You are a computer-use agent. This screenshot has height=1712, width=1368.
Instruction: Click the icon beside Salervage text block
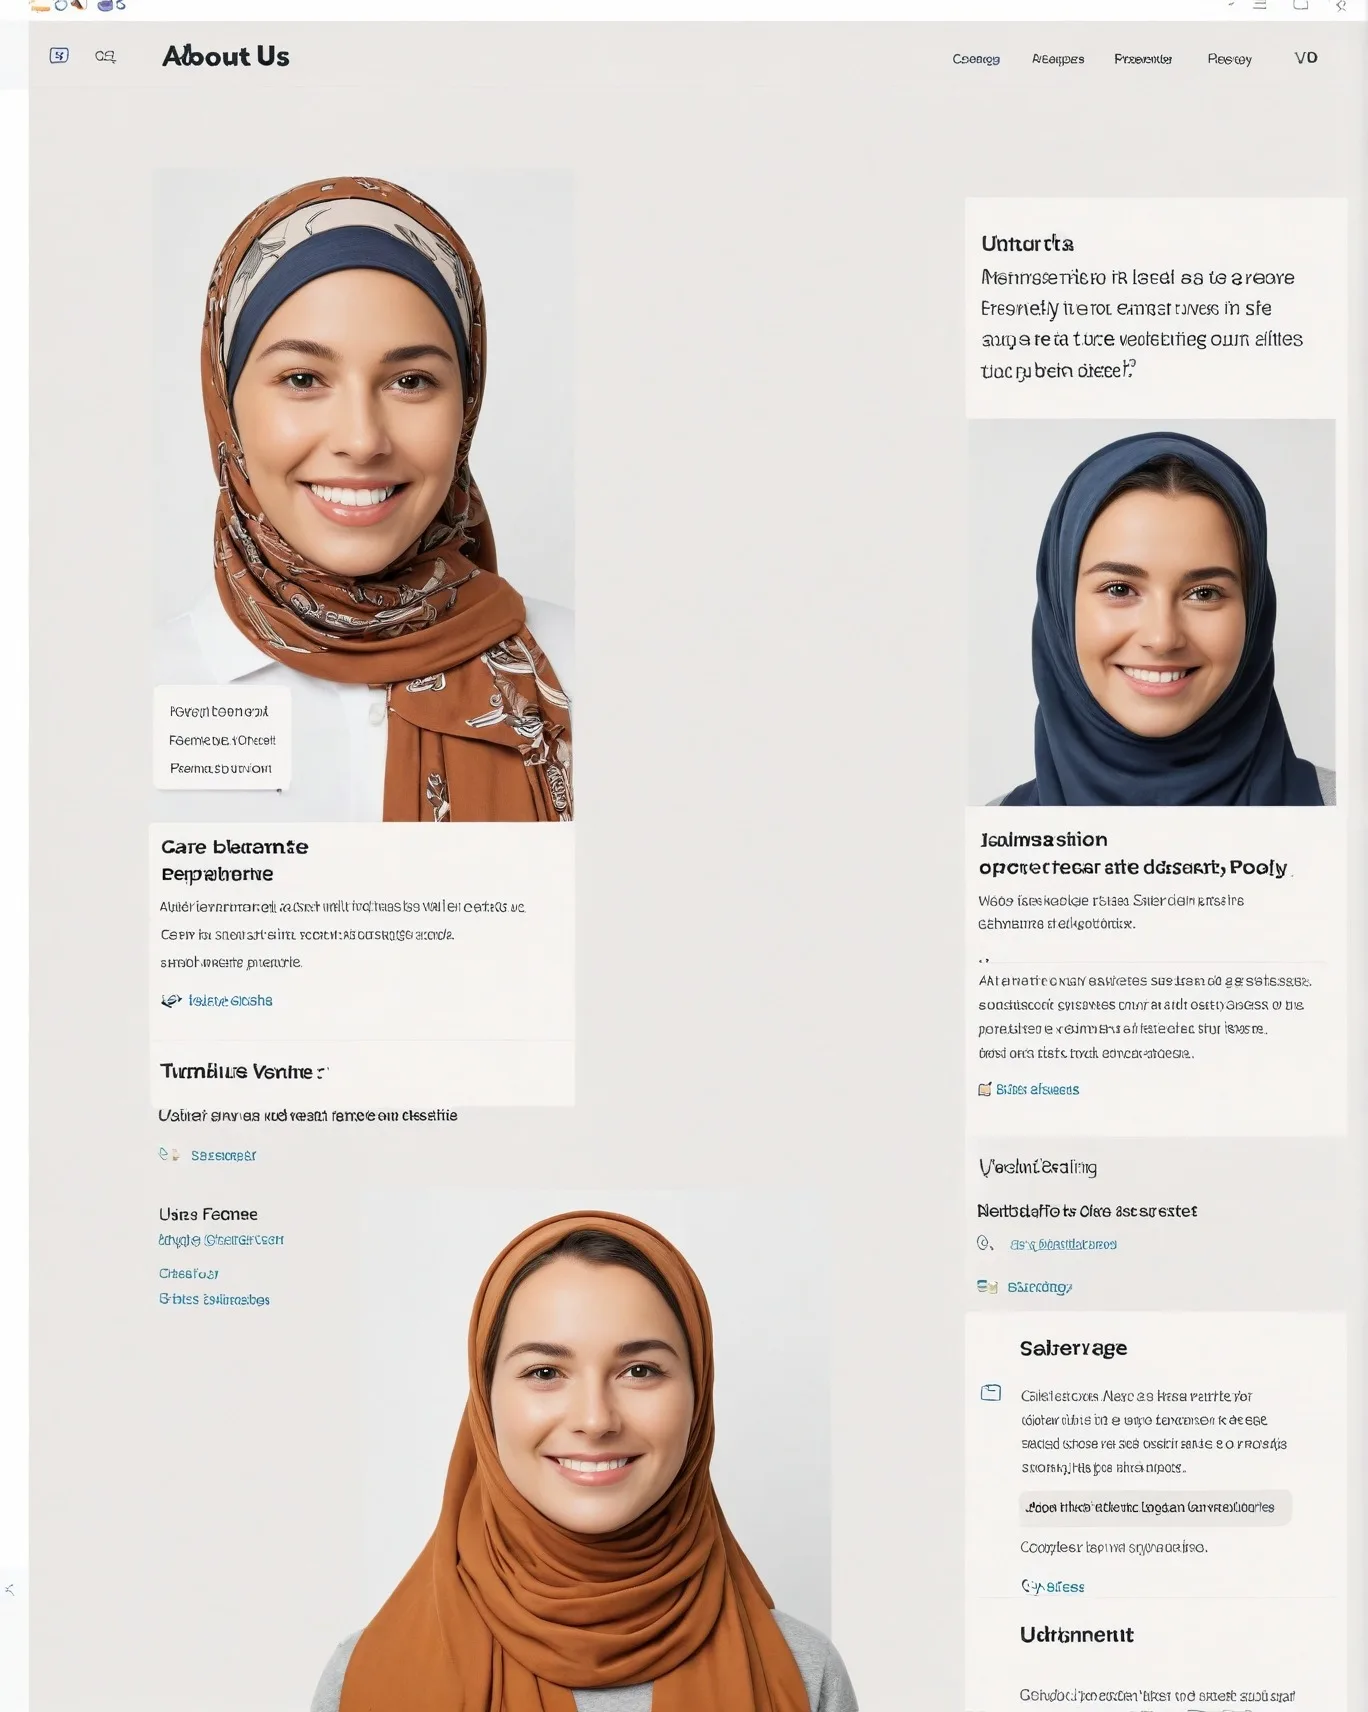(991, 1392)
